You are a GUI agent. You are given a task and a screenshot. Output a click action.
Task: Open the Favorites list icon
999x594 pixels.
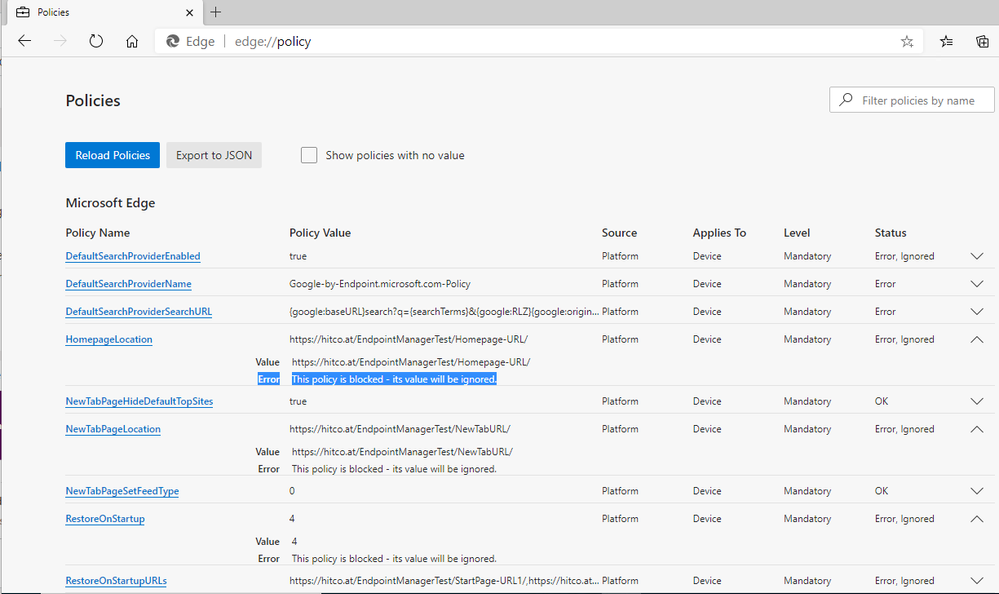(946, 41)
